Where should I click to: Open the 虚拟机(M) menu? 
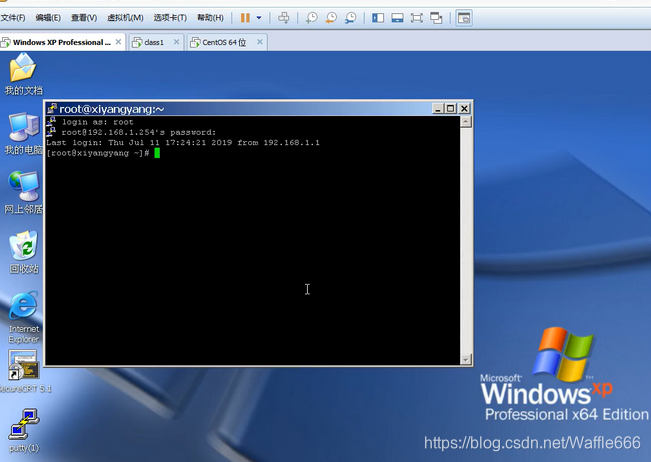[125, 18]
